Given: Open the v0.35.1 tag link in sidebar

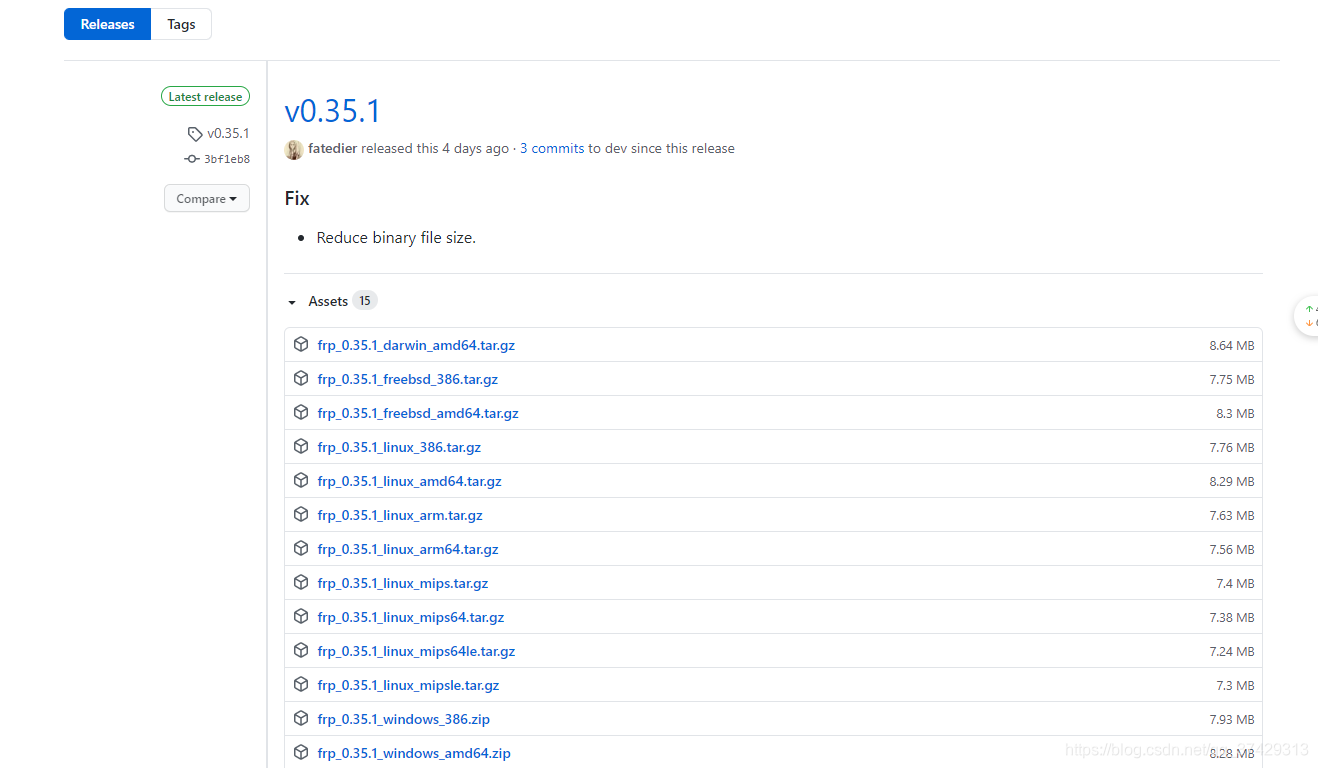Looking at the screenshot, I should (x=228, y=133).
